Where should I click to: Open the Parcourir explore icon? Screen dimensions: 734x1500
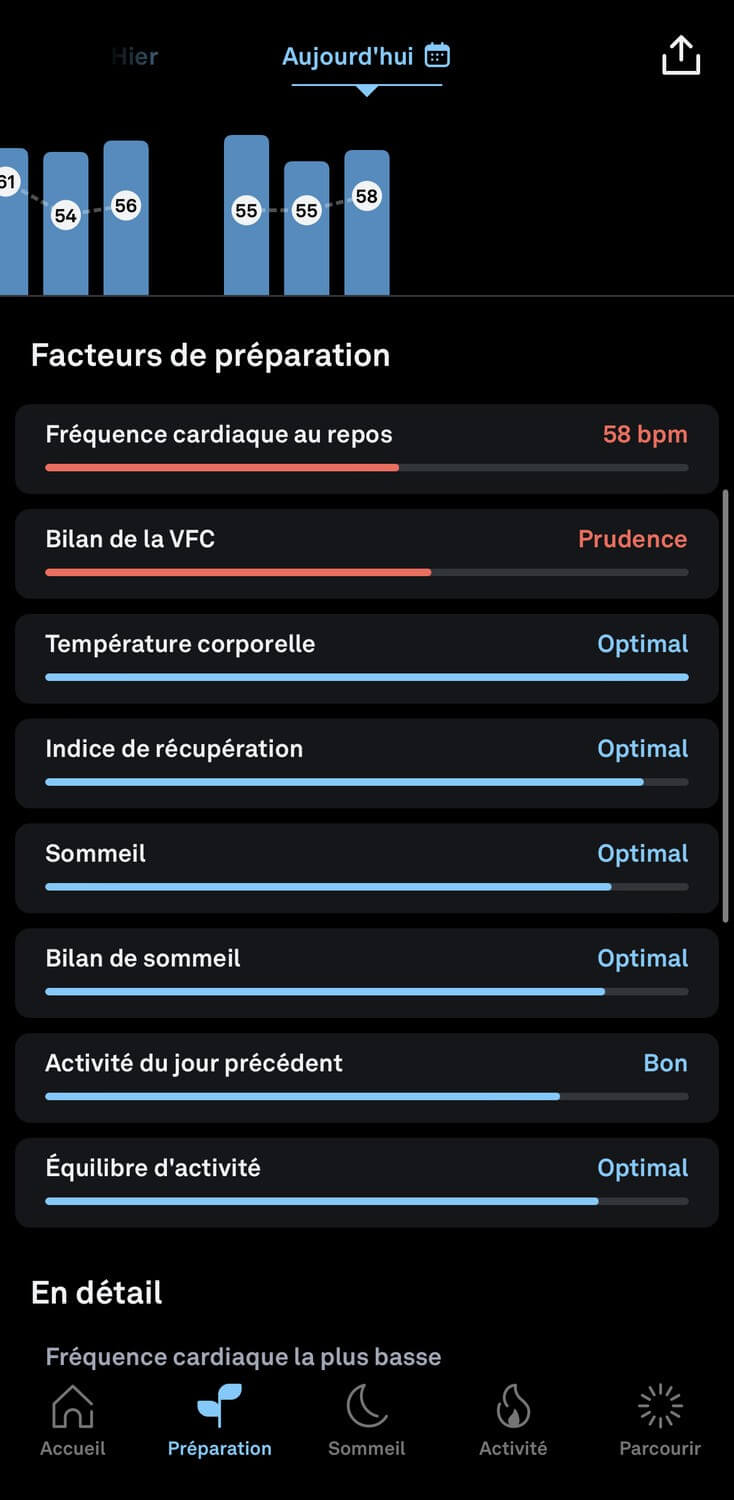point(660,1407)
